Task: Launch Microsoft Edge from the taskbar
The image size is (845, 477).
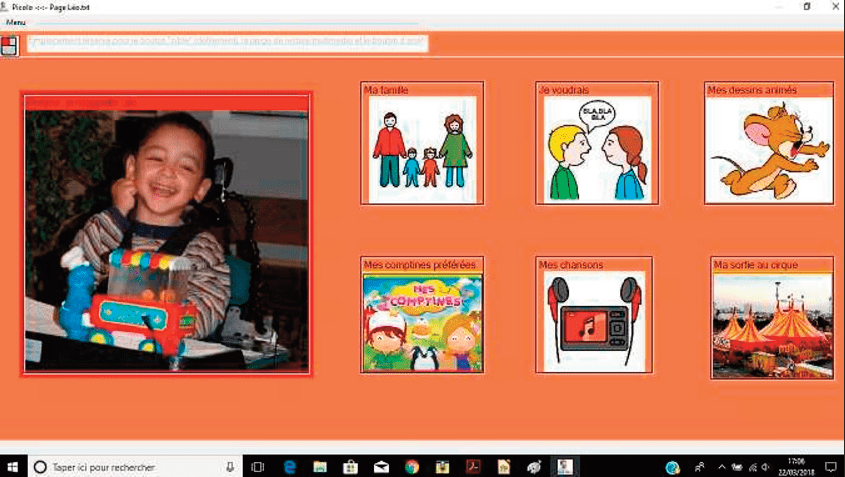Action: (x=289, y=466)
